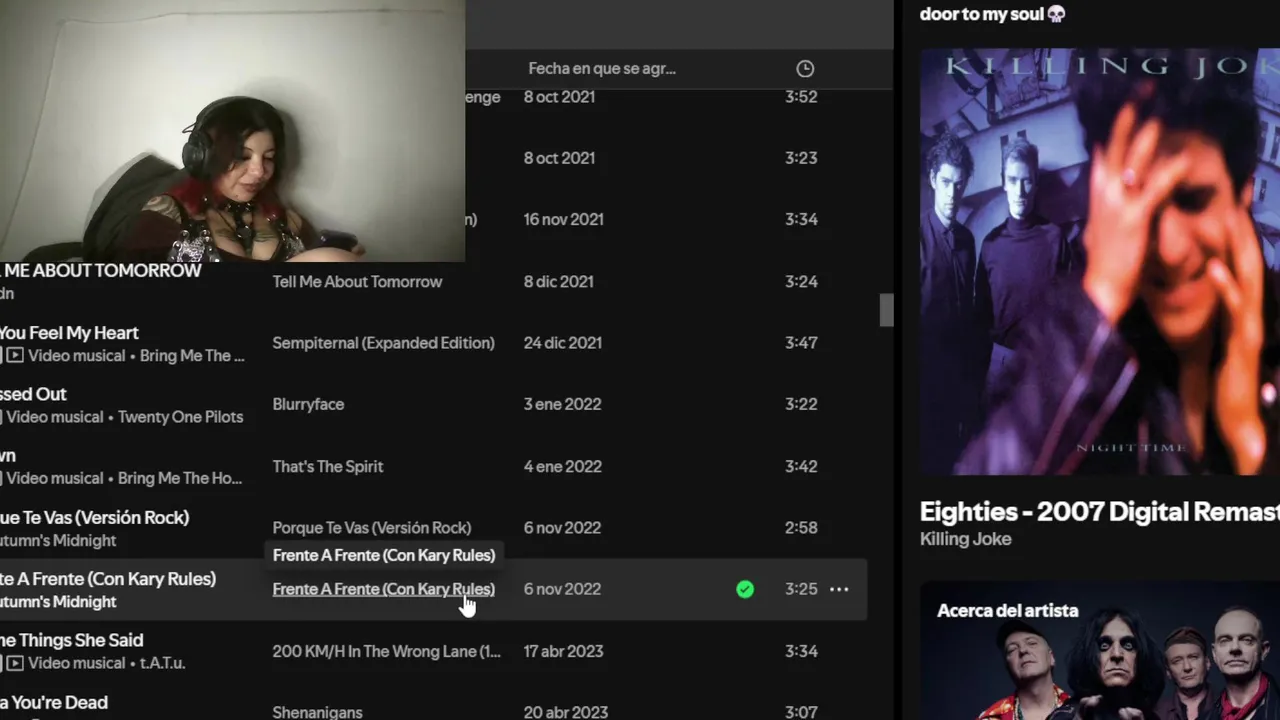Image resolution: width=1280 pixels, height=720 pixels.
Task: Click the 20 abr 2023 date cell
Action: 566,712
